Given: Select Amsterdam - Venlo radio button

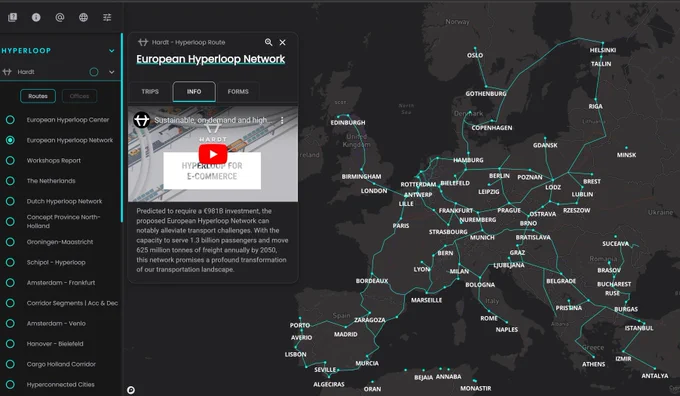Looking at the screenshot, I should (10, 324).
